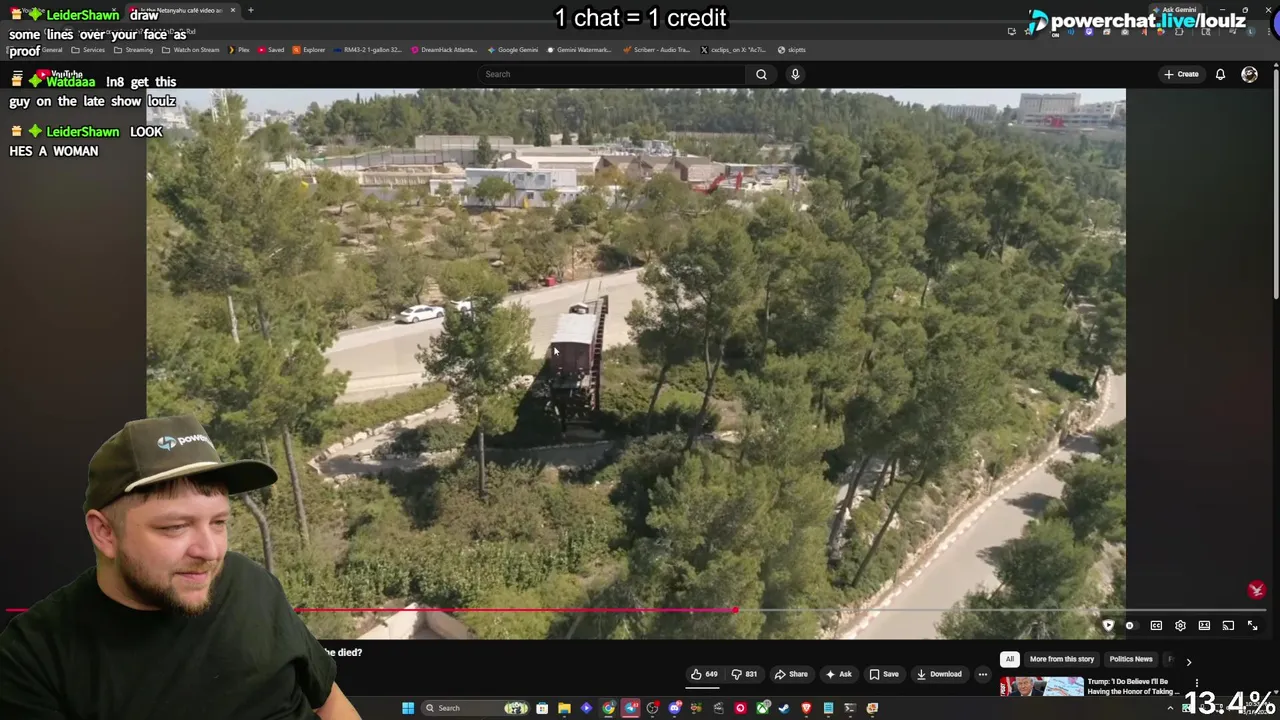Viewport: 1280px width, 720px height.
Task: Click the YouTube search magnifier button
Action: 761,74
